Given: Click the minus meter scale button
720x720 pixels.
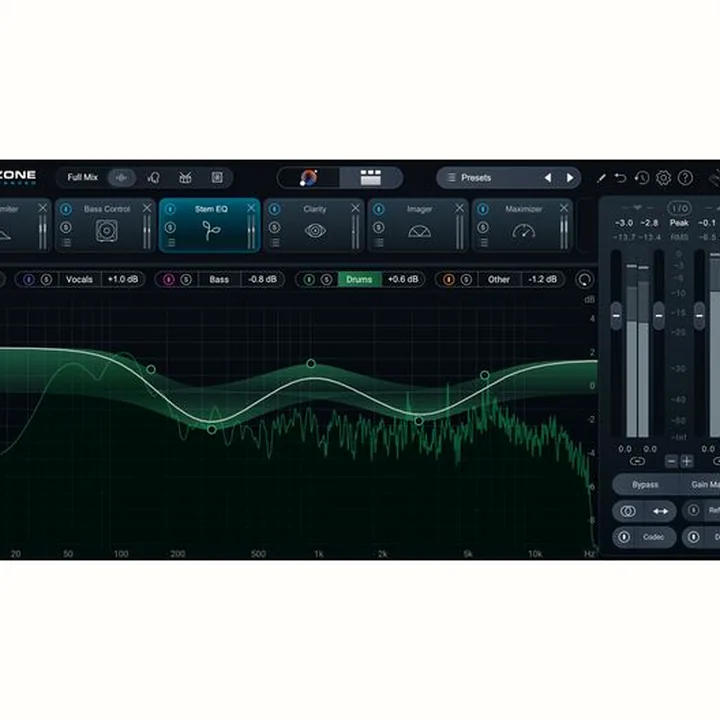Looking at the screenshot, I should (672, 461).
